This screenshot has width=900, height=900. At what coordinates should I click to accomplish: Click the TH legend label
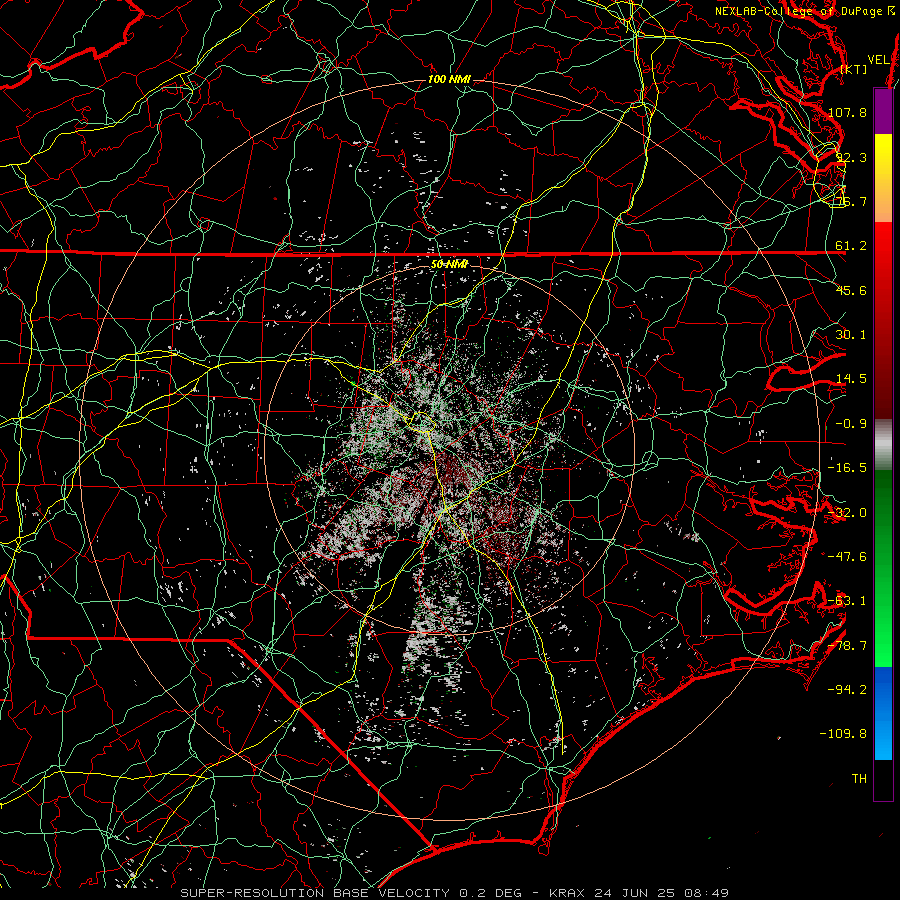(859, 779)
